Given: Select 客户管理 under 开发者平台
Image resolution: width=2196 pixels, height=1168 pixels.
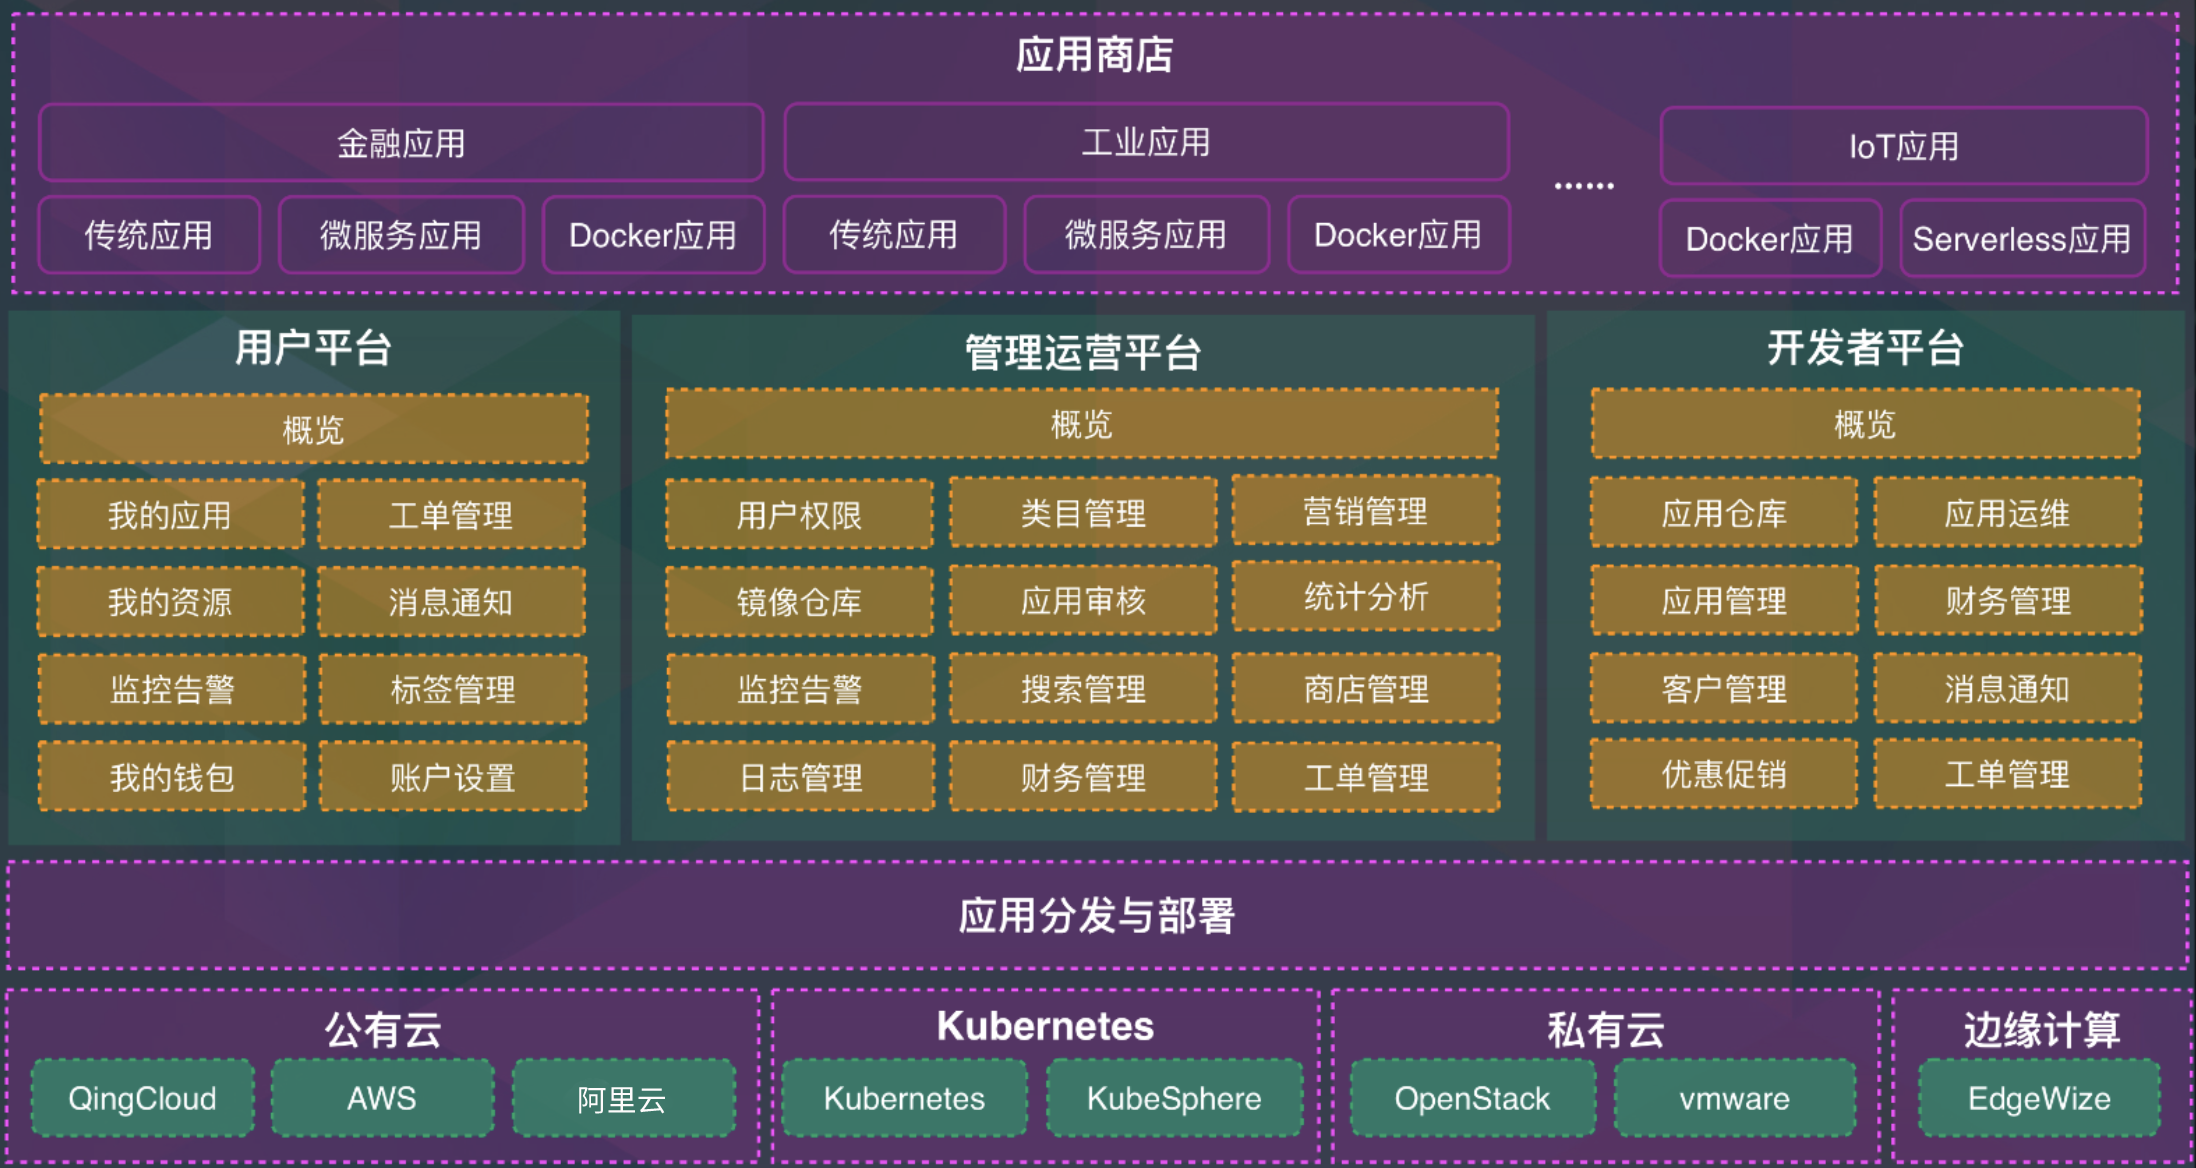Looking at the screenshot, I should [x=1724, y=689].
